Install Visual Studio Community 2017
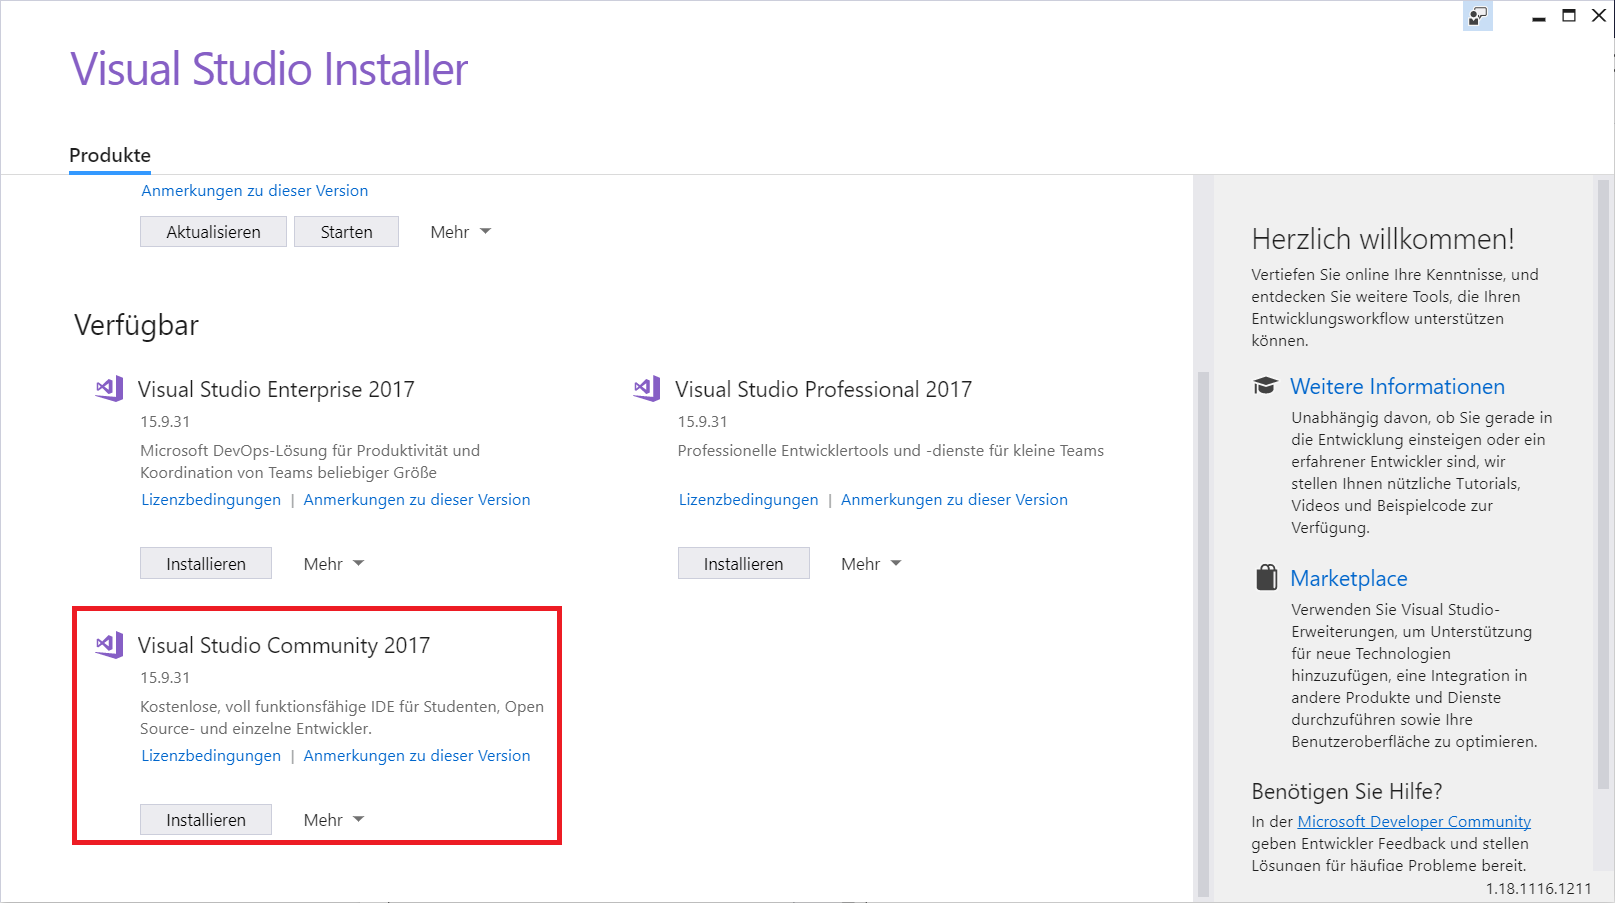The width and height of the screenshot is (1615, 903). pos(206,820)
